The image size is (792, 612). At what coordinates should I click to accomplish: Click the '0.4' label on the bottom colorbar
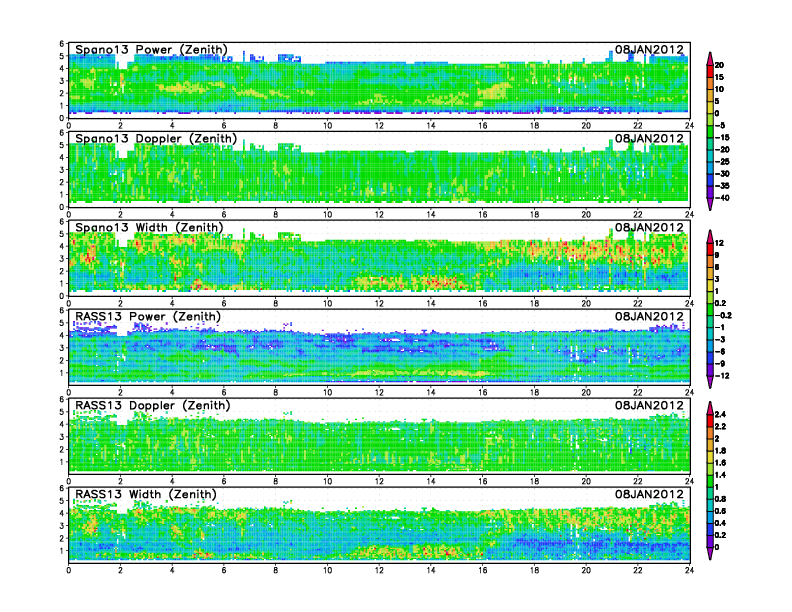(720, 523)
